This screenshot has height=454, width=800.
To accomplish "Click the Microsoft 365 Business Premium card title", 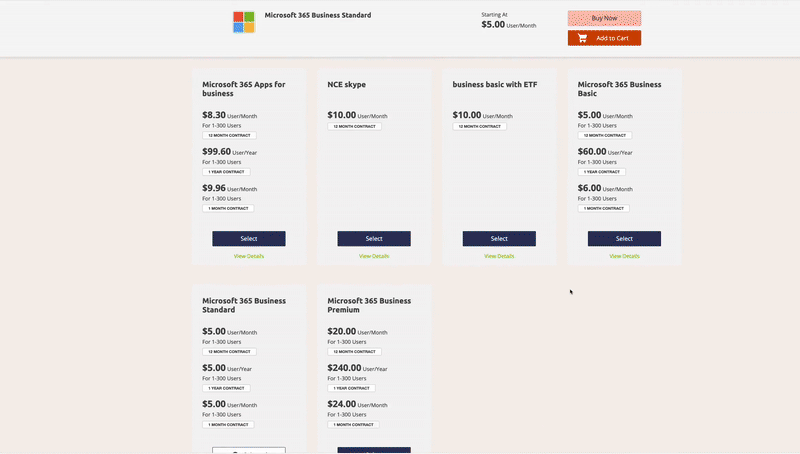I will tap(369, 305).
